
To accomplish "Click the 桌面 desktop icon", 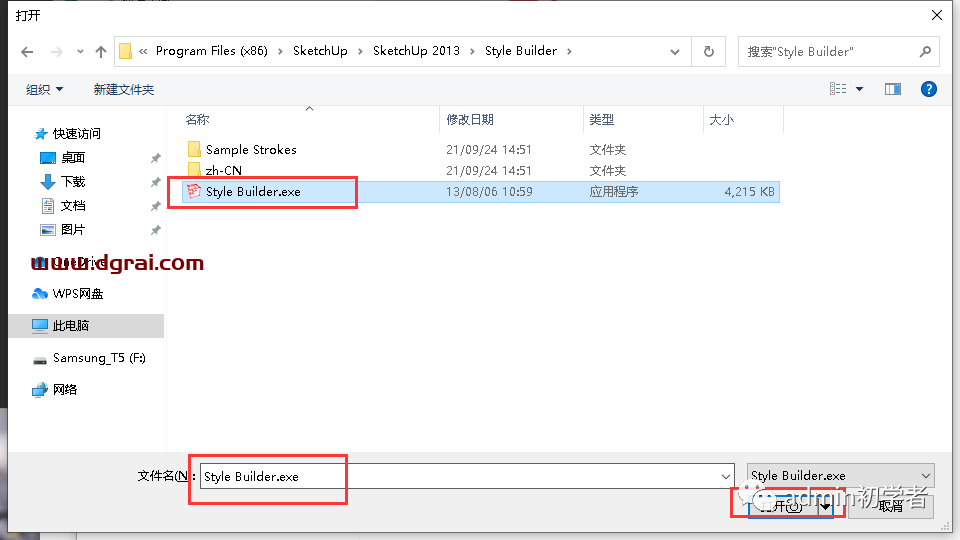I will [x=48, y=158].
